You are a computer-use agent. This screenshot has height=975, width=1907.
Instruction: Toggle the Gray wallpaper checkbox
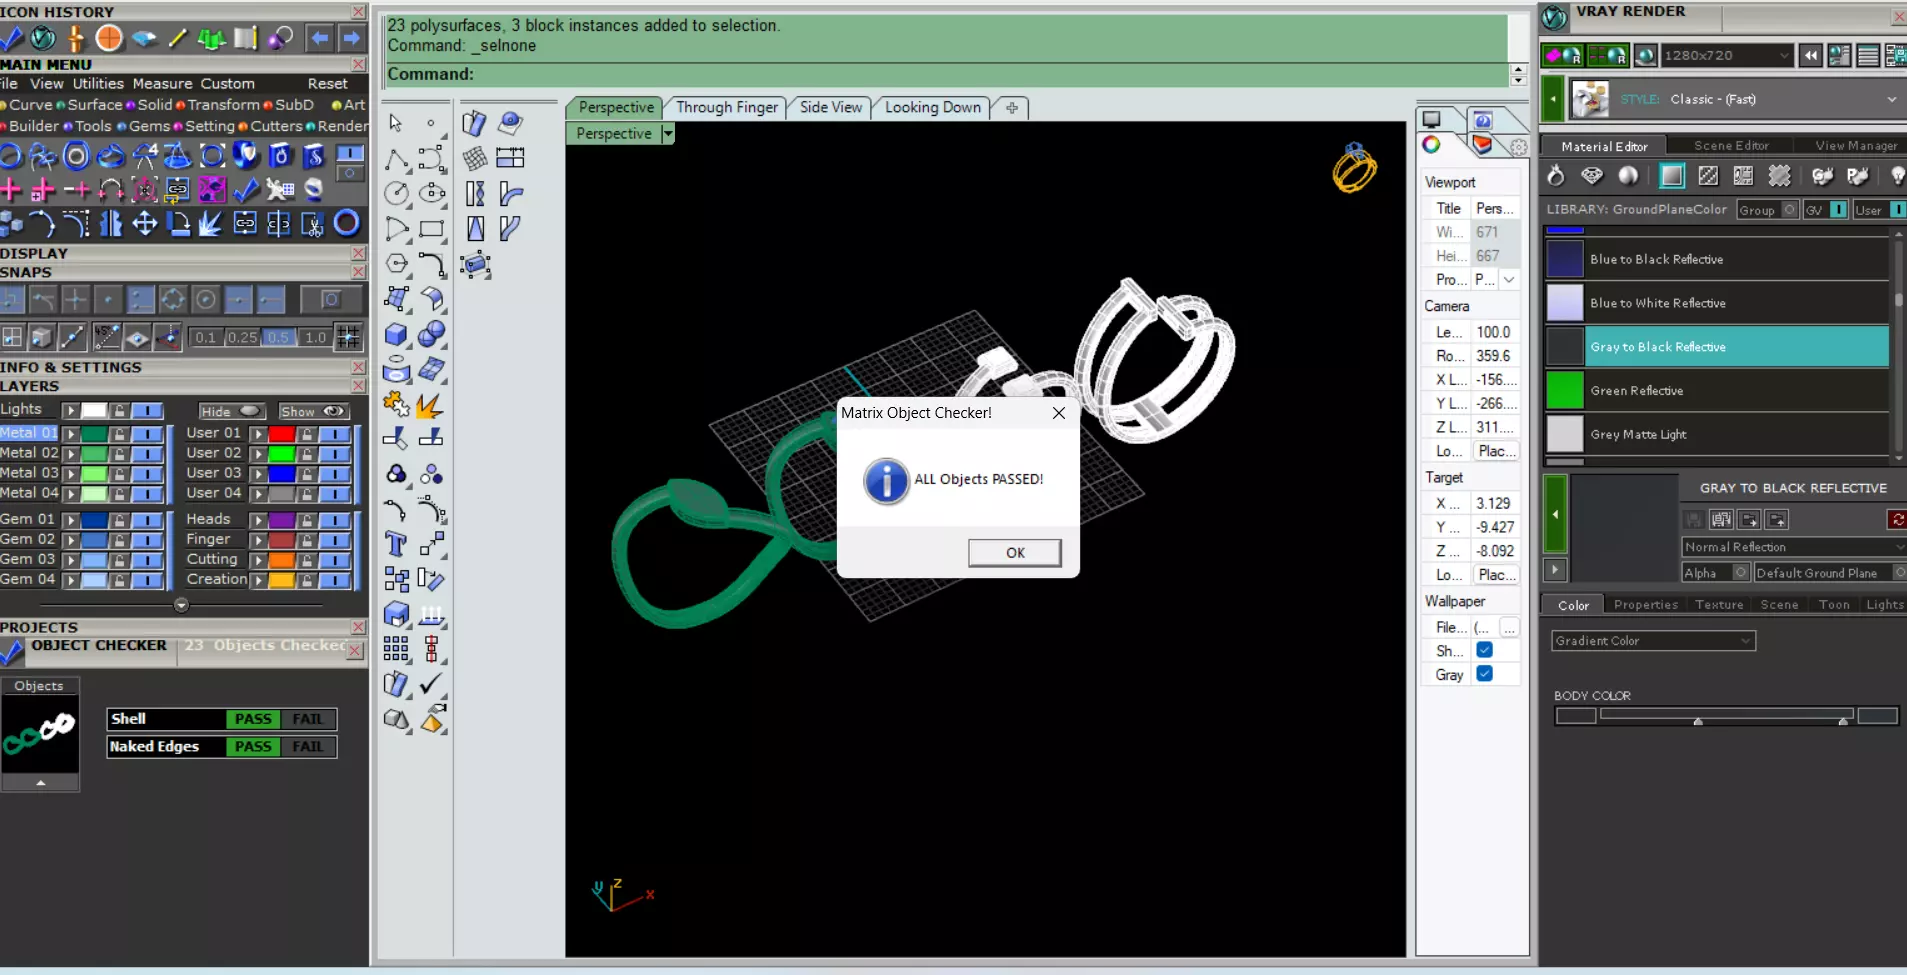coord(1484,674)
